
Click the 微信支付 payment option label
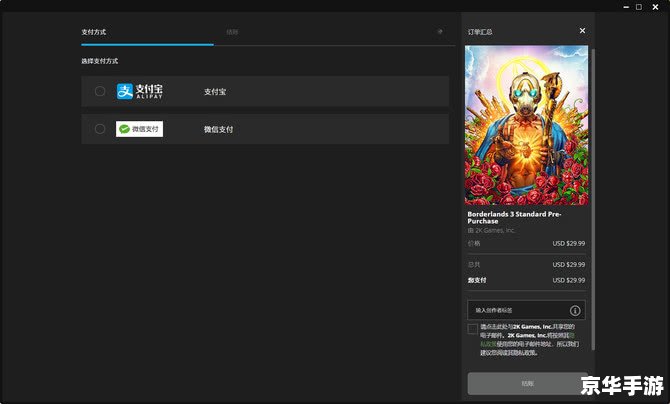pos(218,129)
